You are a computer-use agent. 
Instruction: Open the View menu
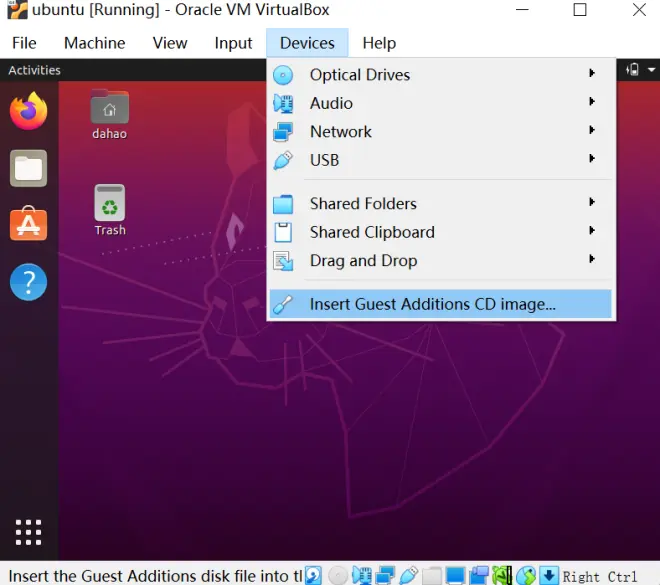[170, 43]
